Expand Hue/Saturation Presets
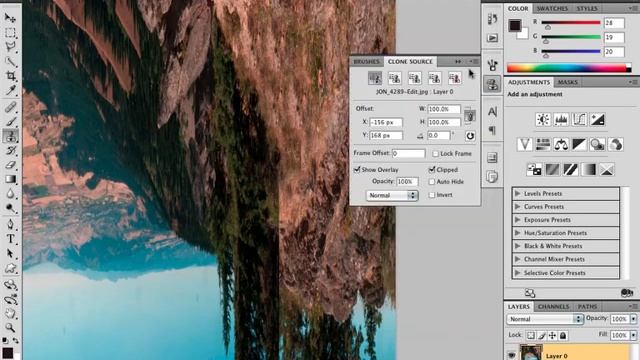The image size is (640, 360). (x=518, y=233)
